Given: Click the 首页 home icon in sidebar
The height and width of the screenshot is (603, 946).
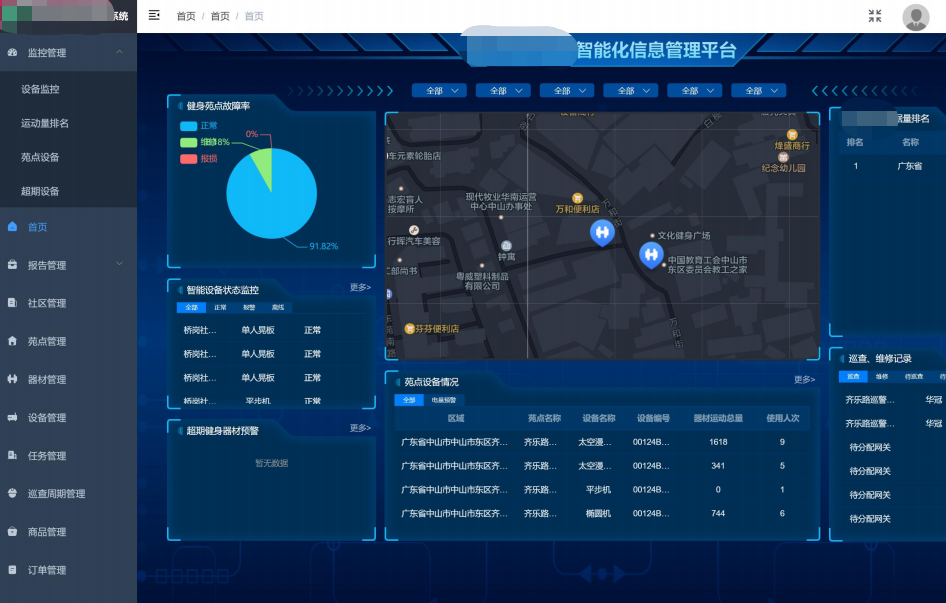Looking at the screenshot, I should tap(12, 226).
